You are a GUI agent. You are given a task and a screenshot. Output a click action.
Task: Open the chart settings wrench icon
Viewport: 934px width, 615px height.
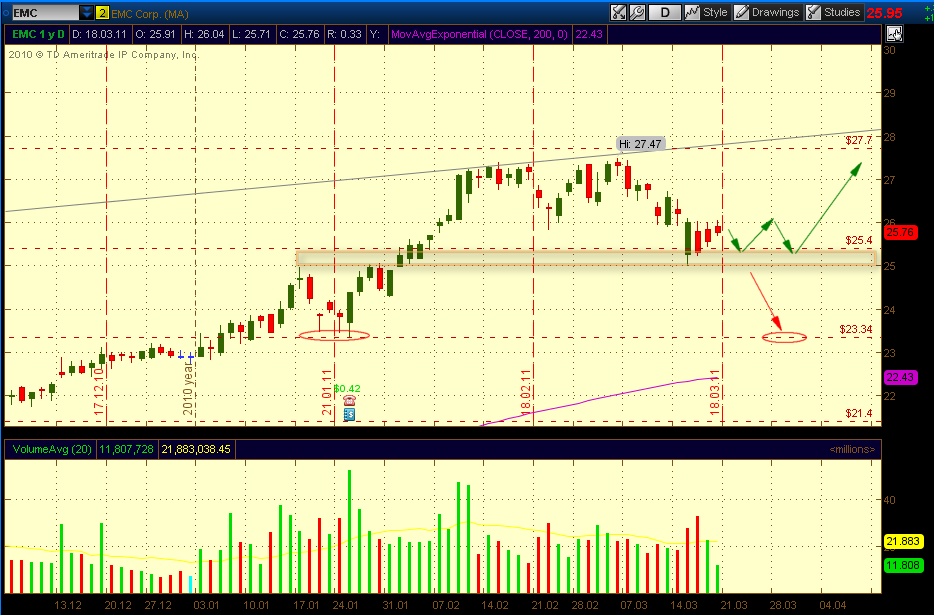click(637, 13)
